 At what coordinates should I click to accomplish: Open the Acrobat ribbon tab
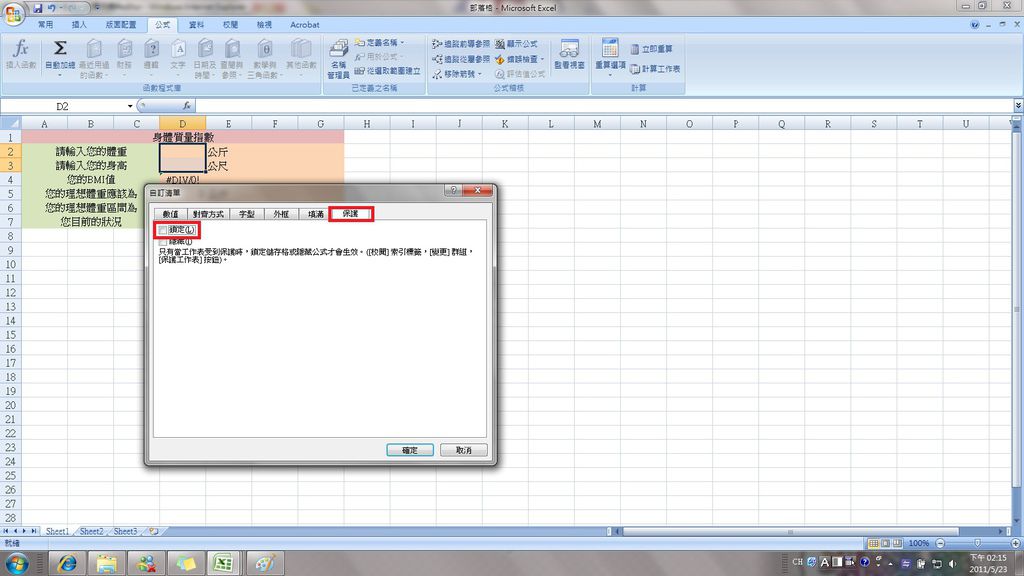point(305,25)
